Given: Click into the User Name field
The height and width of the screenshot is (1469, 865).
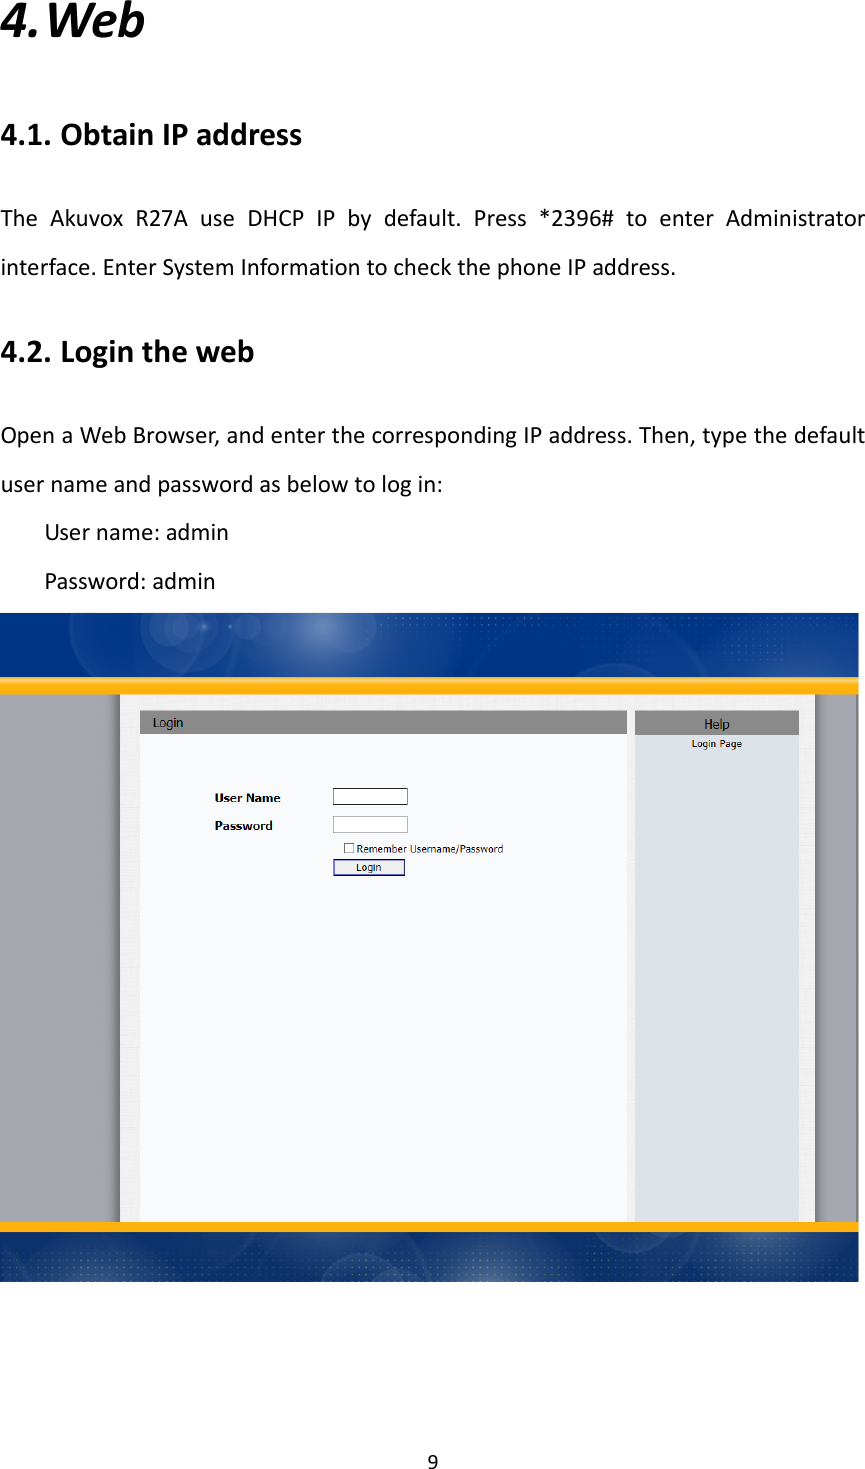Looking at the screenshot, I should [370, 797].
